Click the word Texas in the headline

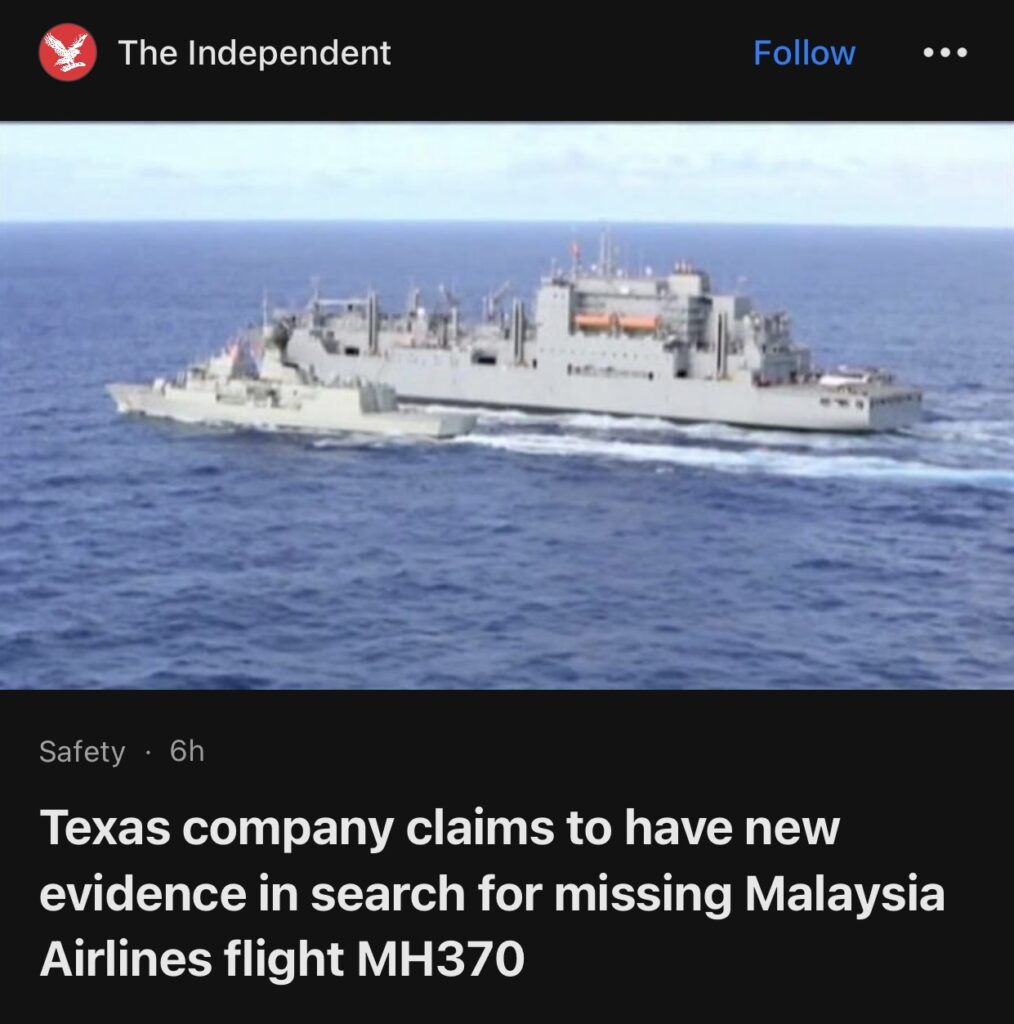[x=104, y=827]
